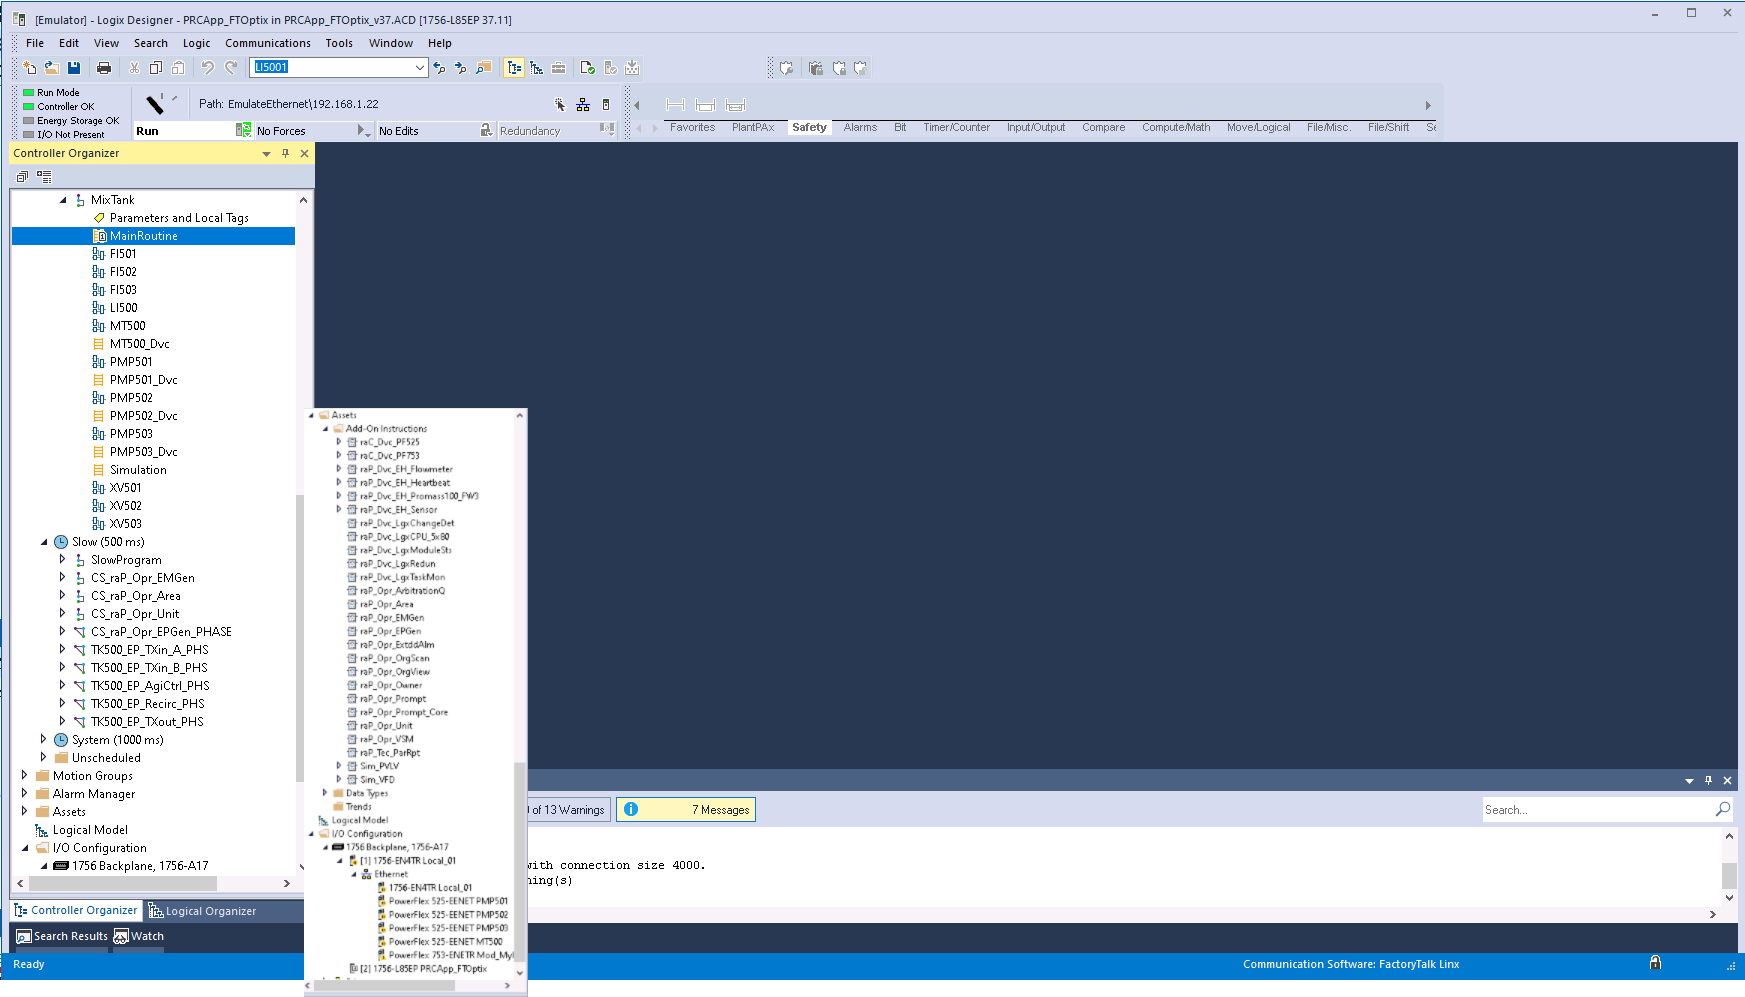Click Find Previous icon
The height and width of the screenshot is (997, 1745).
[439, 68]
